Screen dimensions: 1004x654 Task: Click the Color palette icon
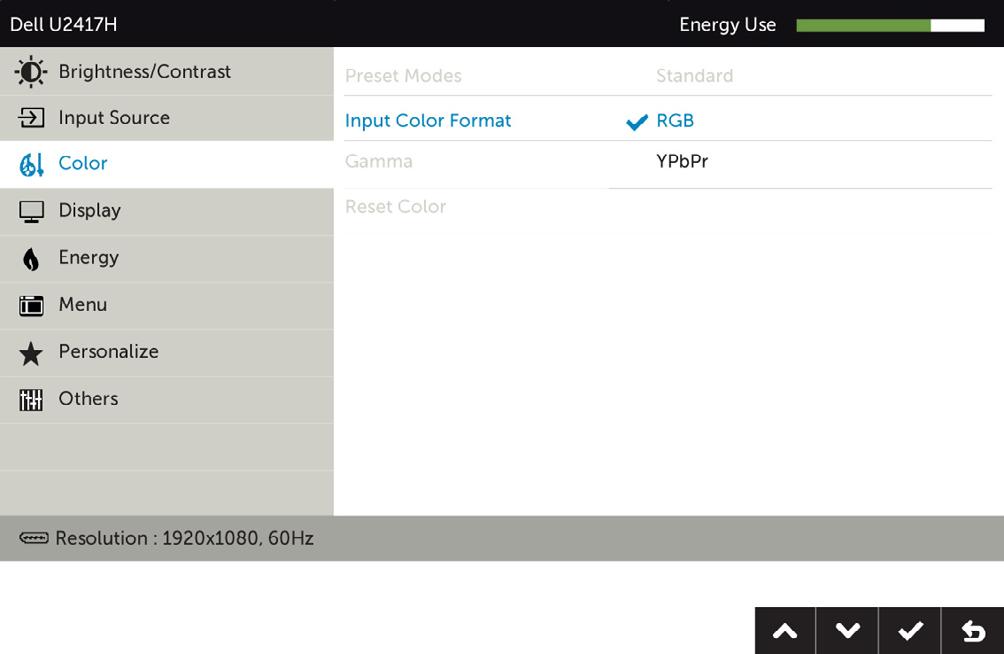31,165
